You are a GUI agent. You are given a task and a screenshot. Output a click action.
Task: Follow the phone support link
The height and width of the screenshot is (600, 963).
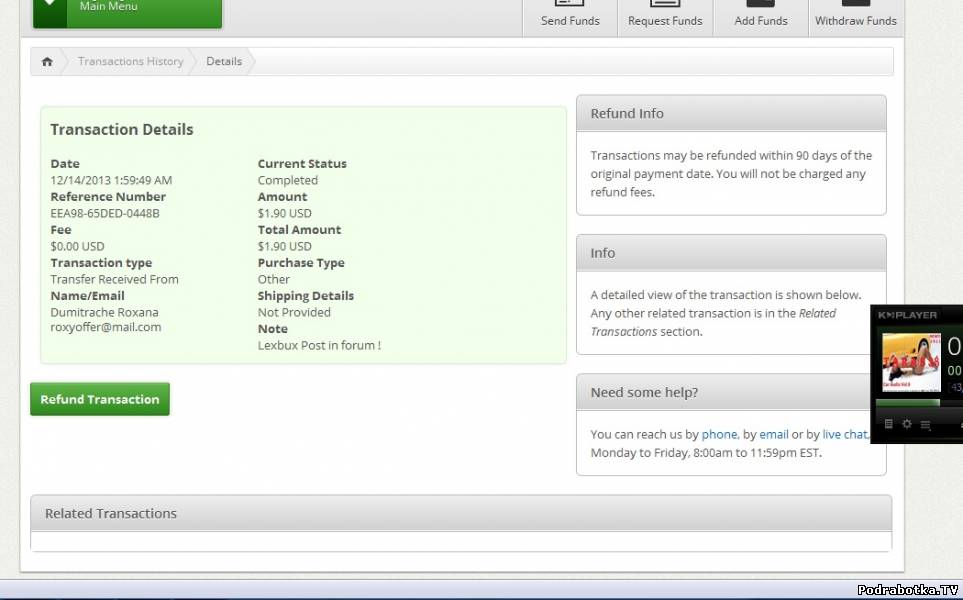[x=719, y=434]
